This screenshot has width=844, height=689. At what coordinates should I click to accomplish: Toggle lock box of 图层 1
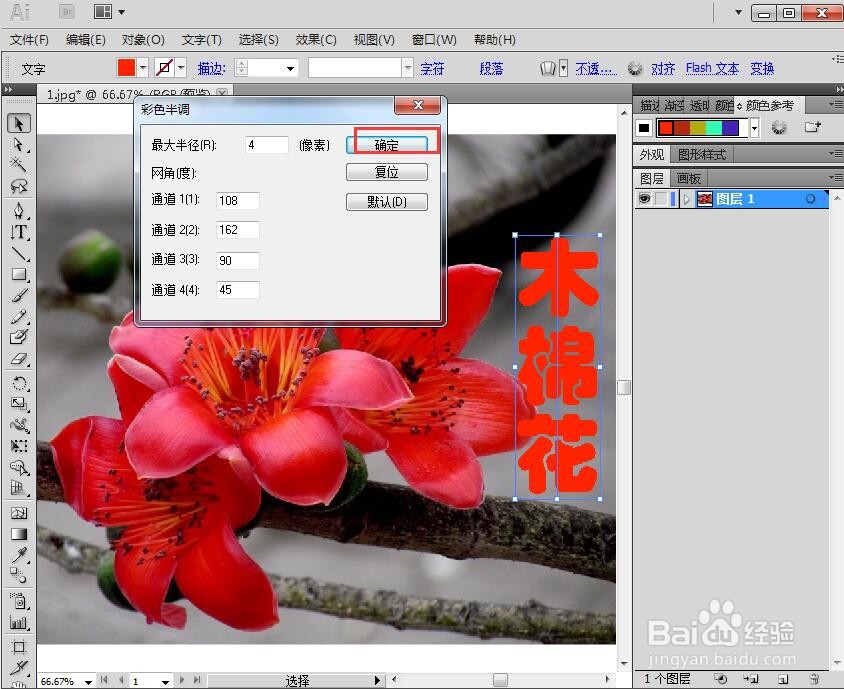click(661, 199)
